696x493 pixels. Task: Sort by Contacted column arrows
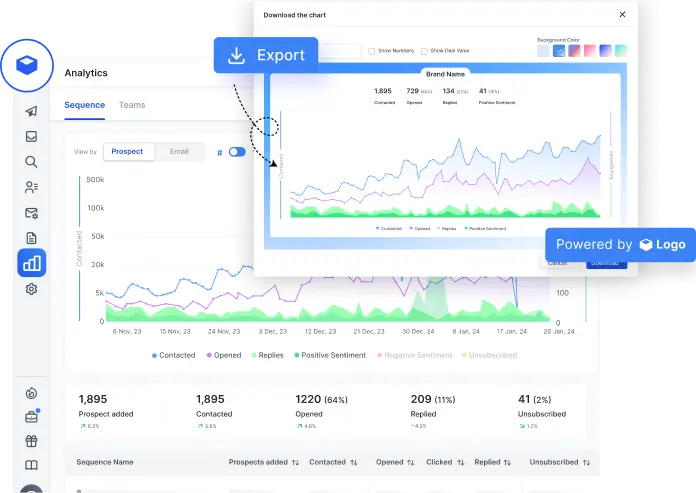pyautogui.click(x=354, y=462)
